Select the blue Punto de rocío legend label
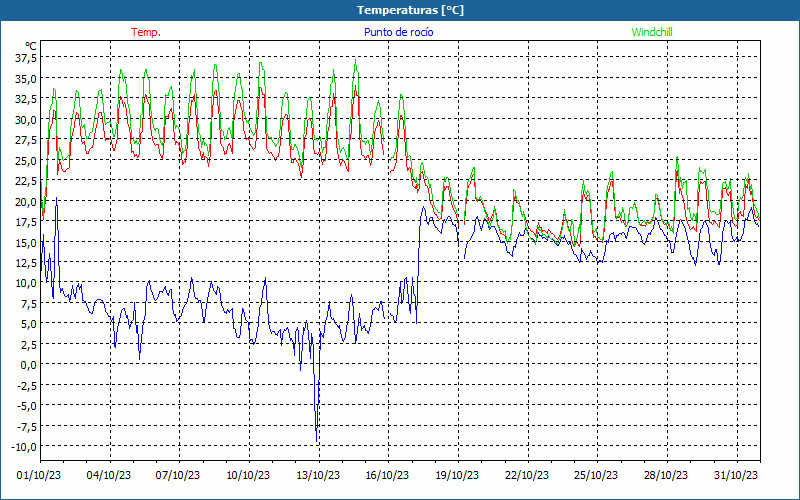This screenshot has width=800, height=500. (x=399, y=32)
